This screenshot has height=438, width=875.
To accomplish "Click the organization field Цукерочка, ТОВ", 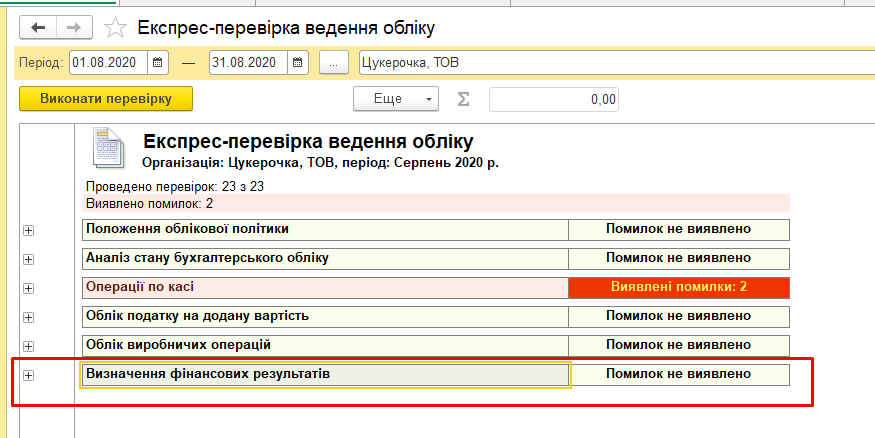I will [x=615, y=63].
